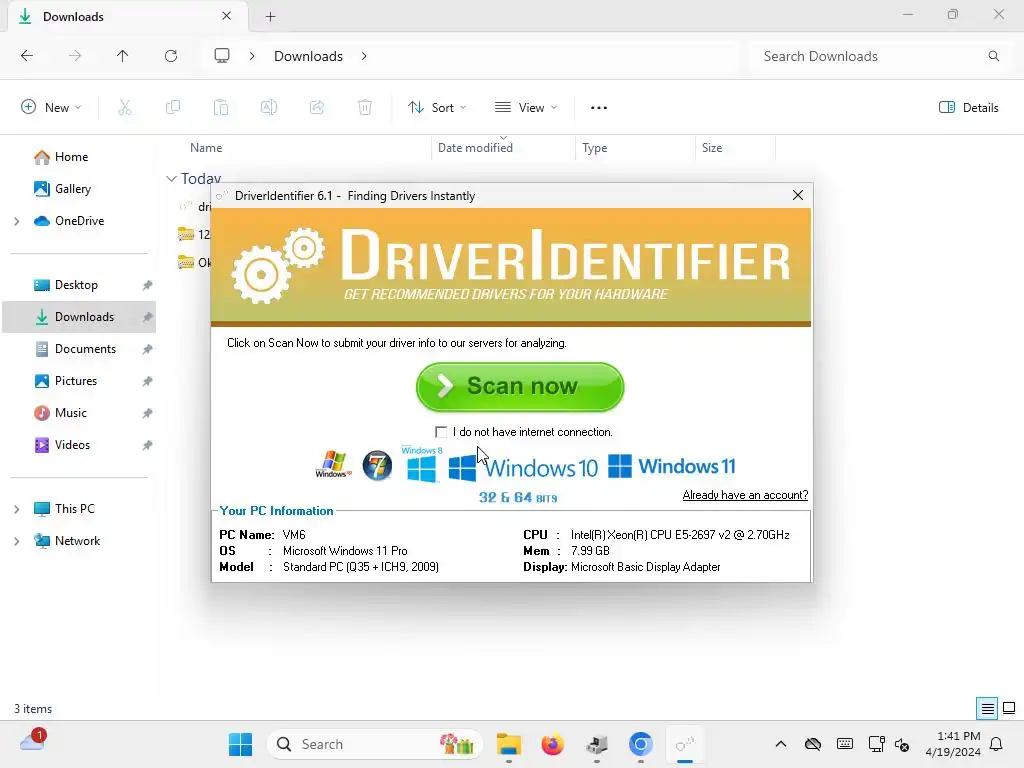Toggle the Details pane
This screenshot has width=1024, height=768.
(x=969, y=108)
